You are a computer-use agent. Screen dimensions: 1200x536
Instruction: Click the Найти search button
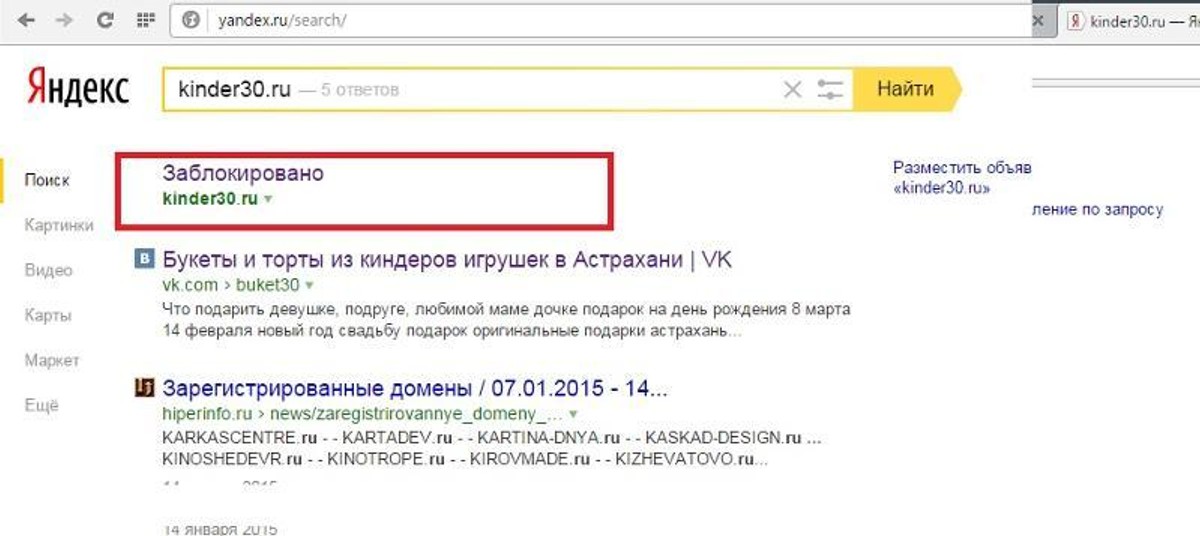click(906, 89)
